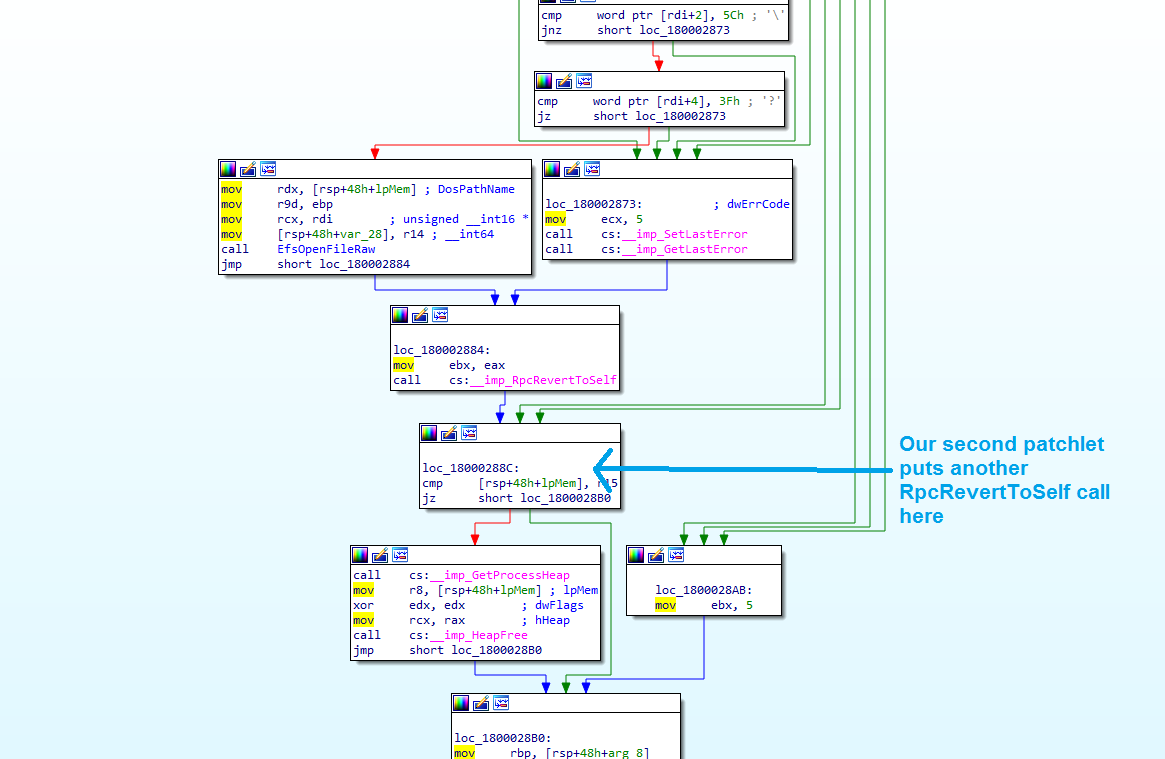Select 'mov rbp, [rsp+48h+arg_8]' line
Screen dimensions: 1165x759
[x=551, y=752]
